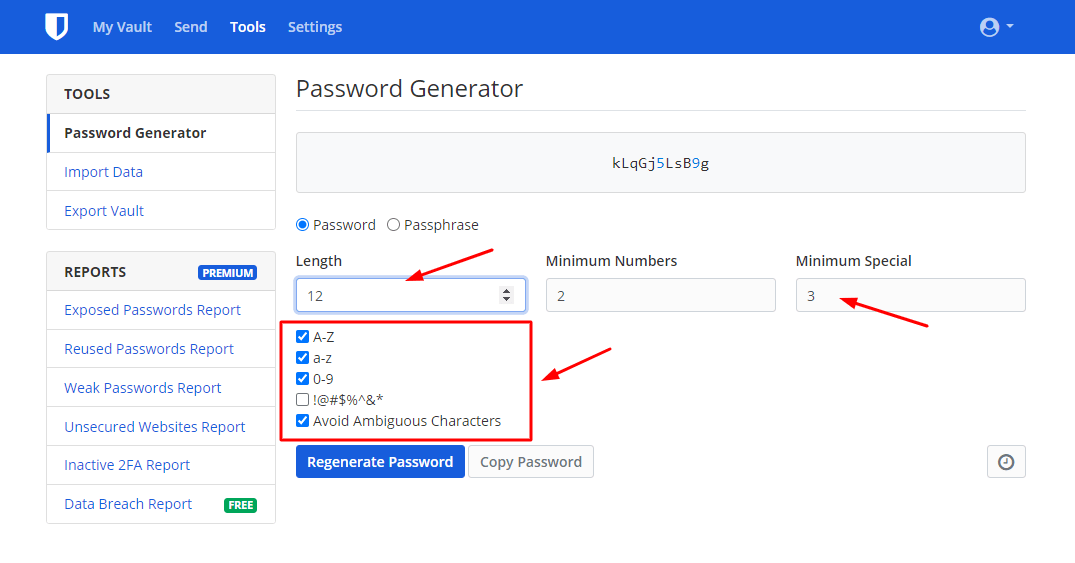Toggle the 0-9 numbers checkbox
The height and width of the screenshot is (563, 1075).
pyautogui.click(x=303, y=379)
